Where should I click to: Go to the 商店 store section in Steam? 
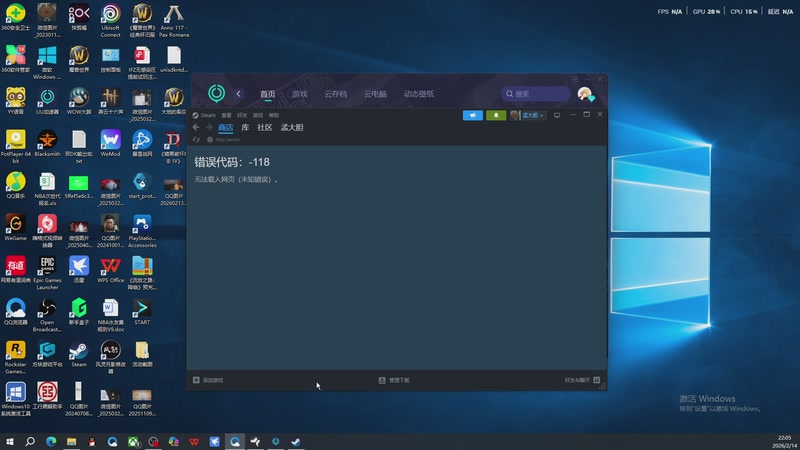(x=226, y=128)
